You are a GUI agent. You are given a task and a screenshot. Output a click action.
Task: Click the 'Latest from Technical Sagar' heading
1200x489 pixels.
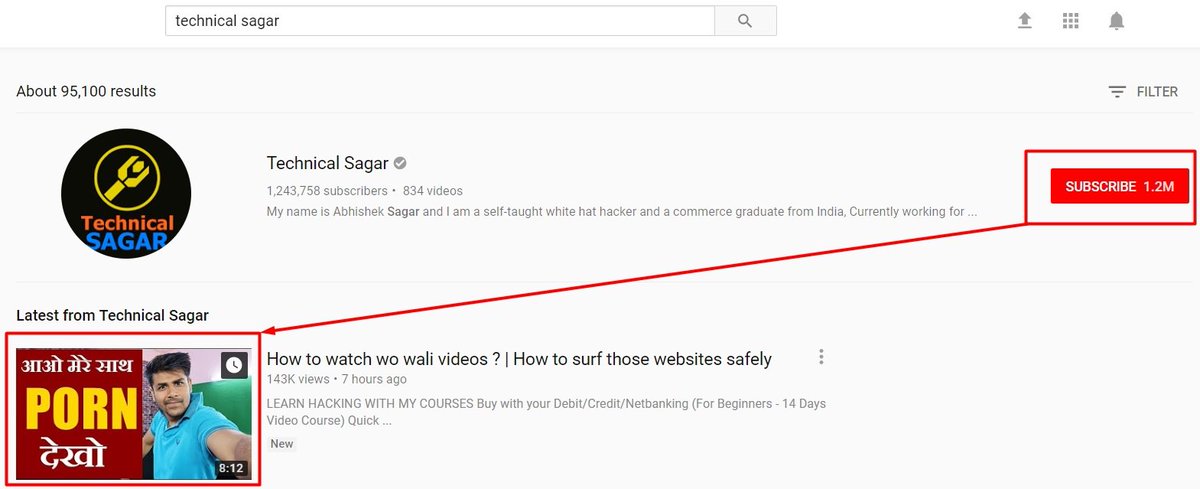point(112,315)
